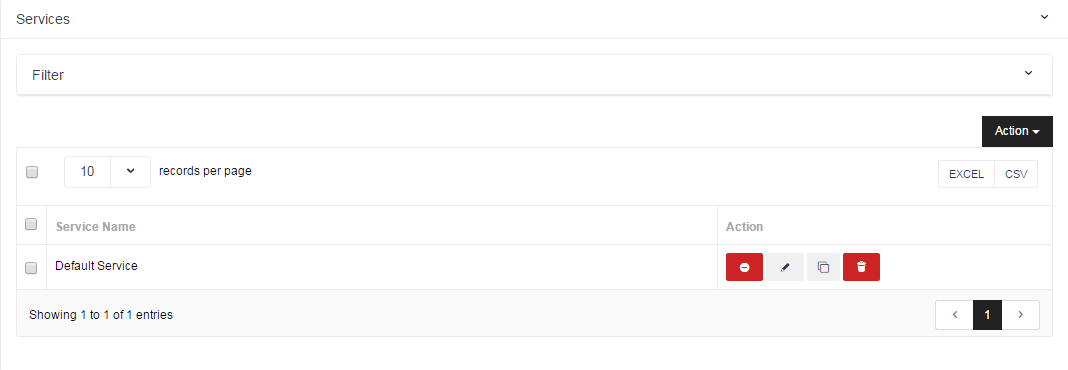The height and width of the screenshot is (370, 1068).
Task: Collapse the Services panel chevron
Action: pos(1044,17)
